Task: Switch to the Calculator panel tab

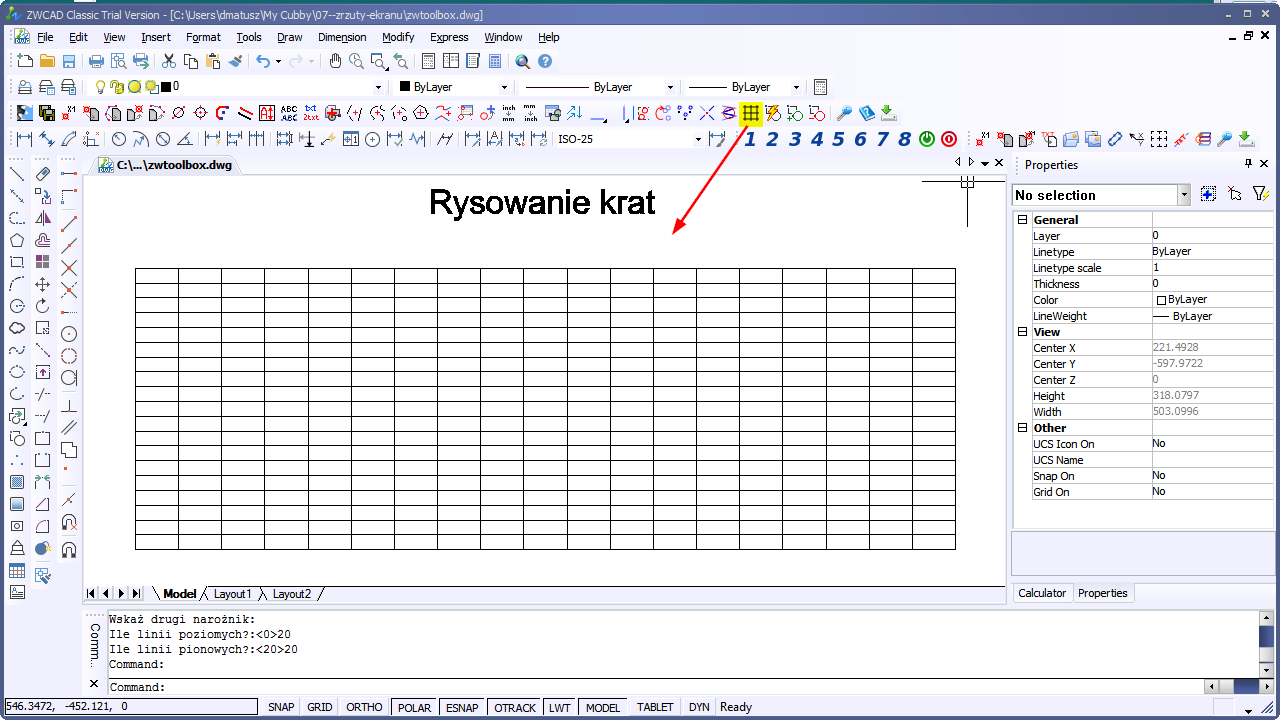Action: coord(1042,593)
